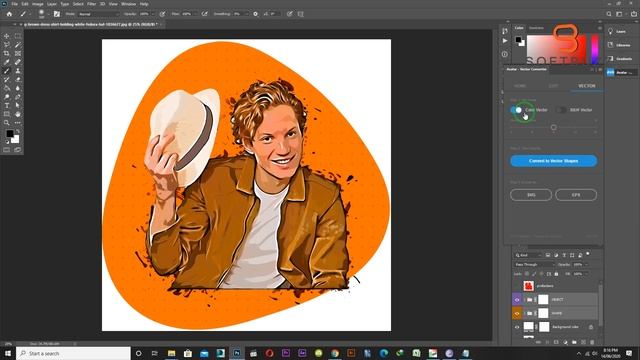Select the Brush tool in toolbox
This screenshot has width=640, height=360.
(x=7, y=71)
